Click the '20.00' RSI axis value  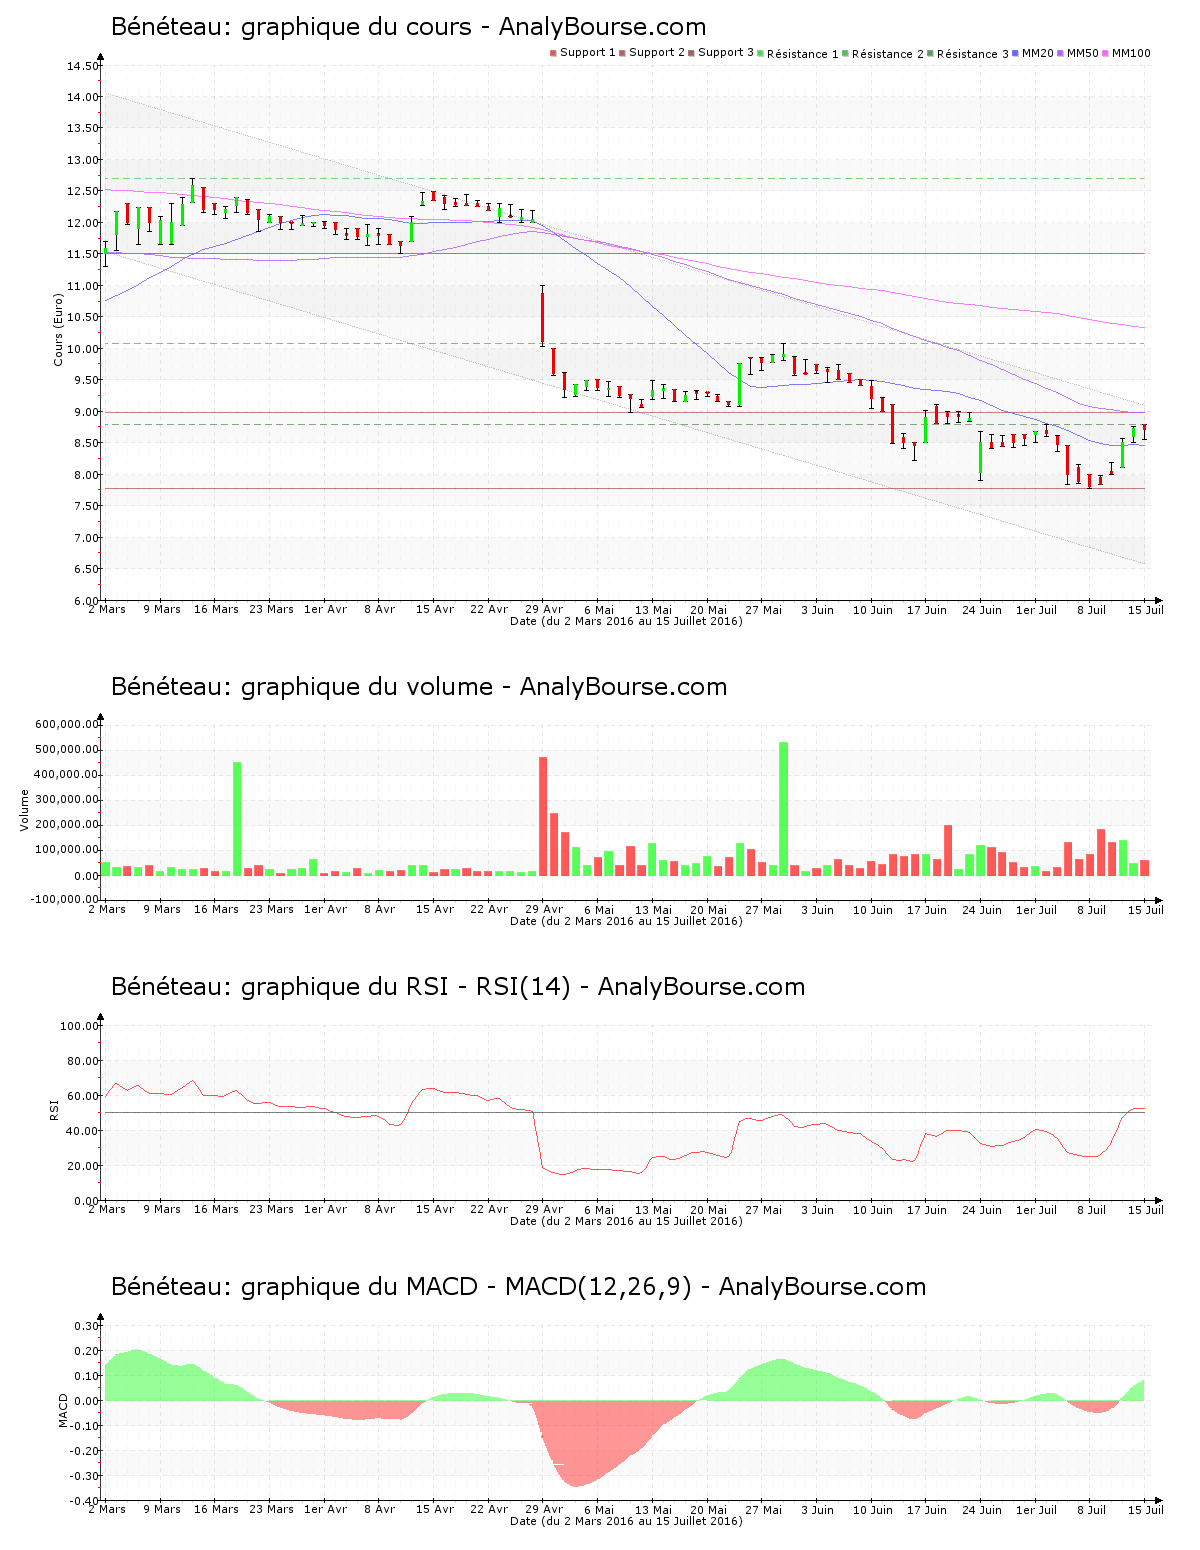[83, 1166]
